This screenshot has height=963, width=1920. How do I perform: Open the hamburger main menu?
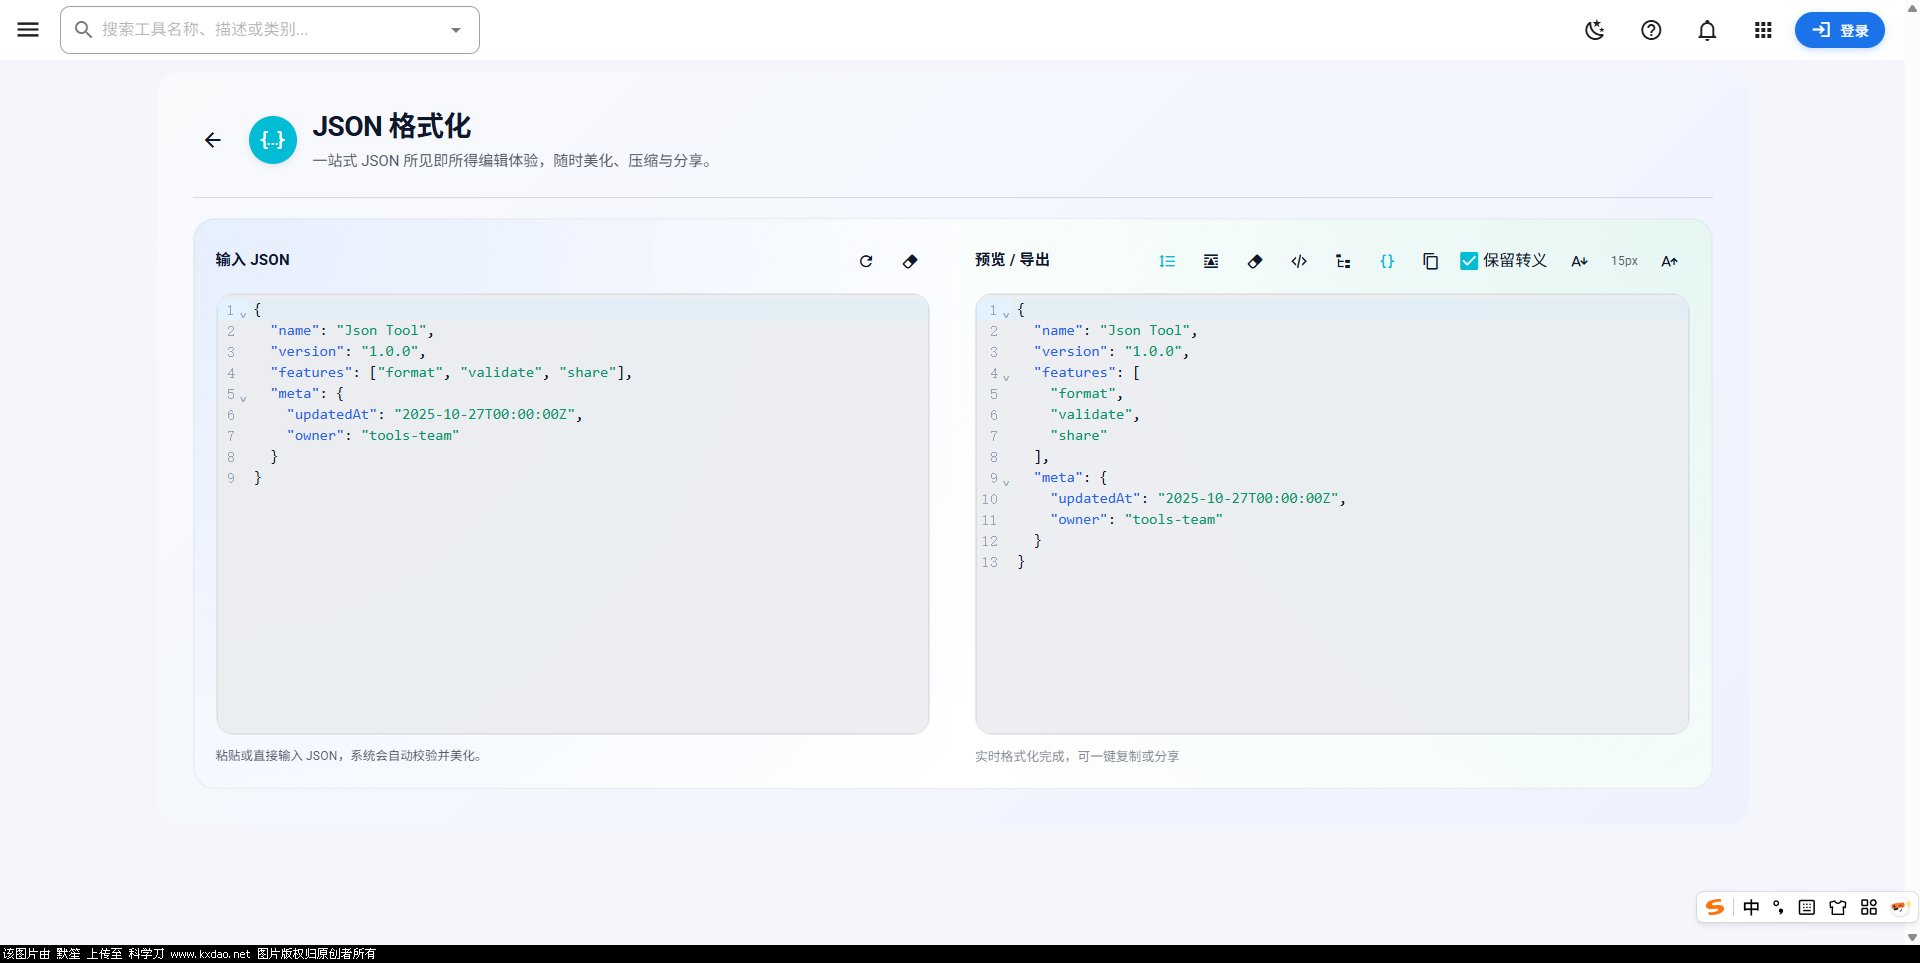point(28,30)
